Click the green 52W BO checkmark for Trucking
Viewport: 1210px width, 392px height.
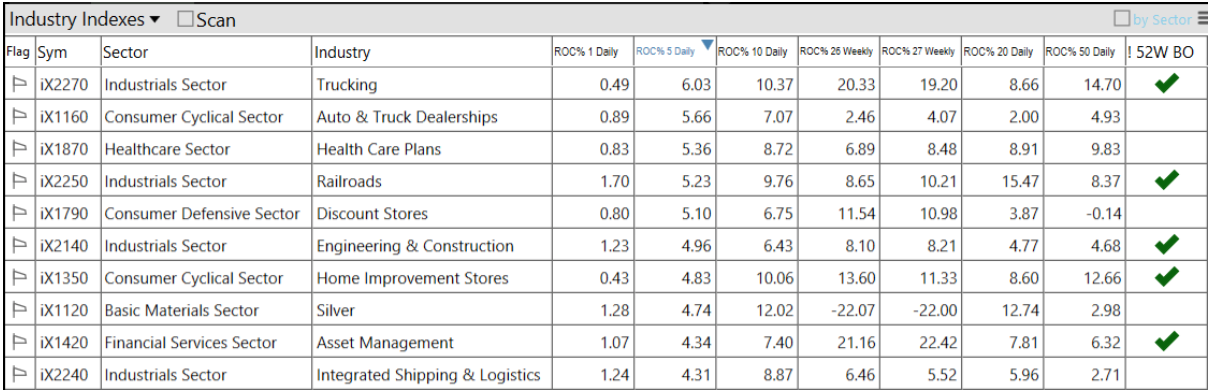point(1166,84)
